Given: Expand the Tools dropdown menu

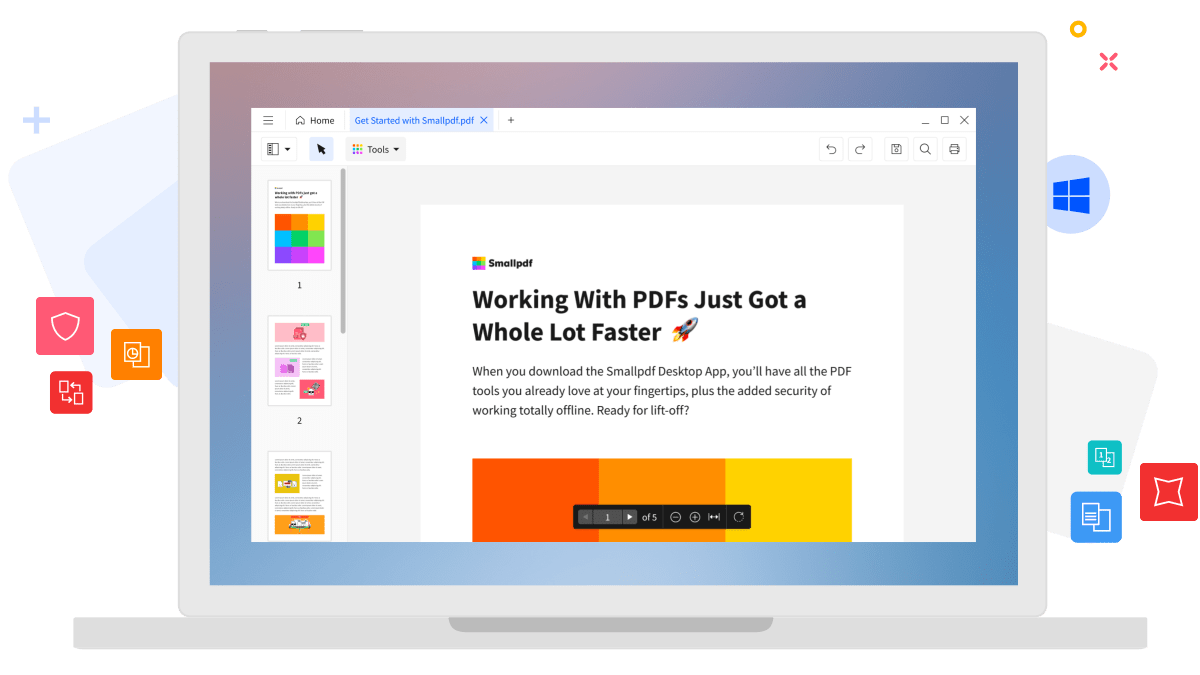Looking at the screenshot, I should coord(376,149).
